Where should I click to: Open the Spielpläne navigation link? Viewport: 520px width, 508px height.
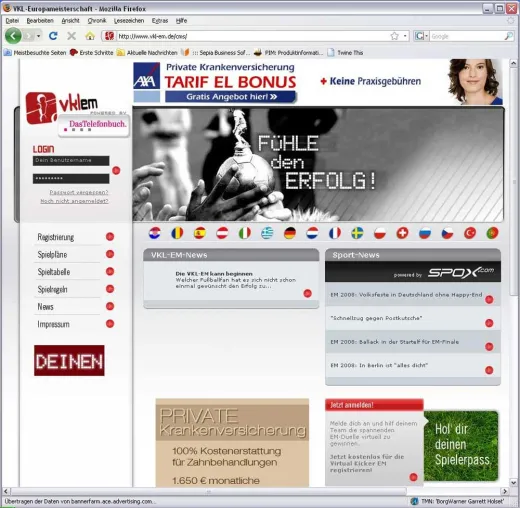coord(52,254)
